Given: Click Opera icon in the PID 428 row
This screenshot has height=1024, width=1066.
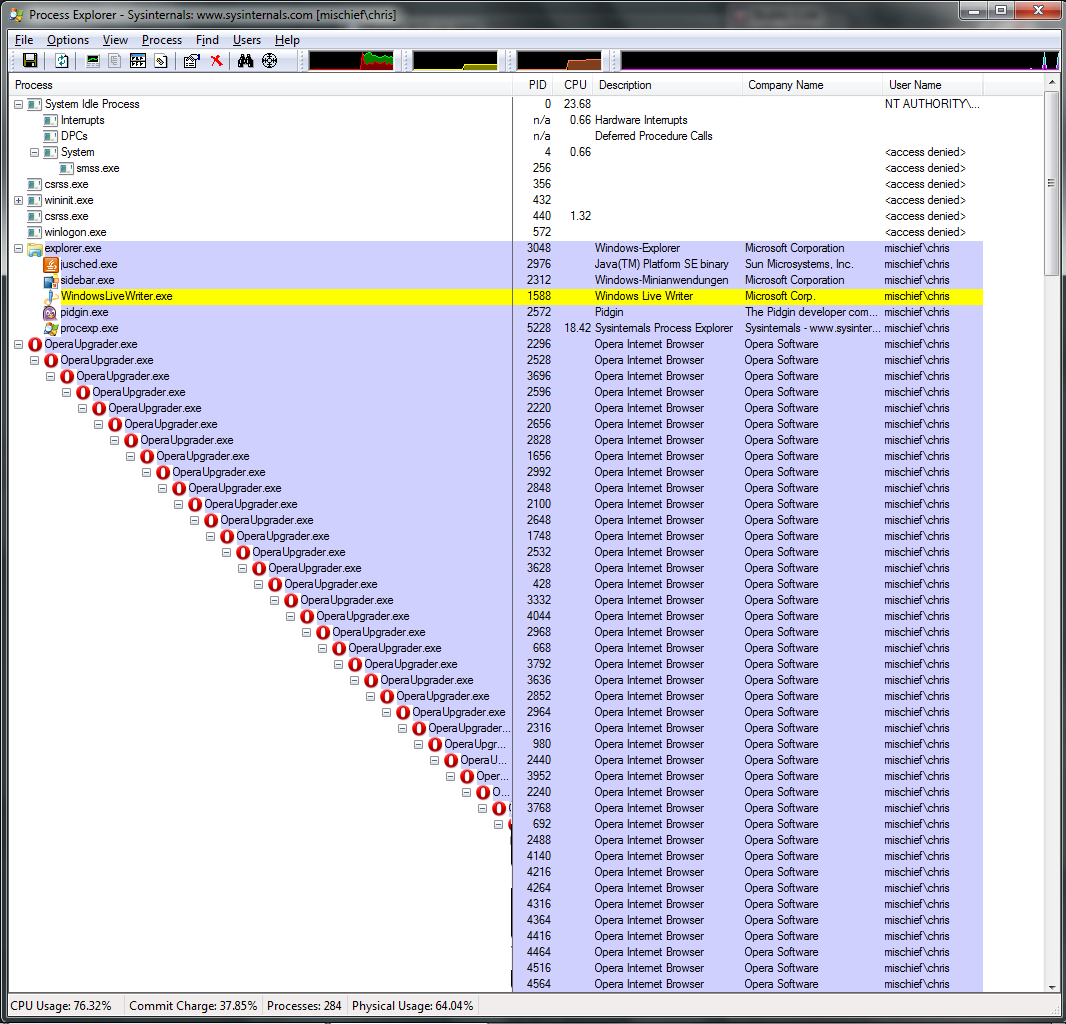Looking at the screenshot, I should click(x=275, y=585).
